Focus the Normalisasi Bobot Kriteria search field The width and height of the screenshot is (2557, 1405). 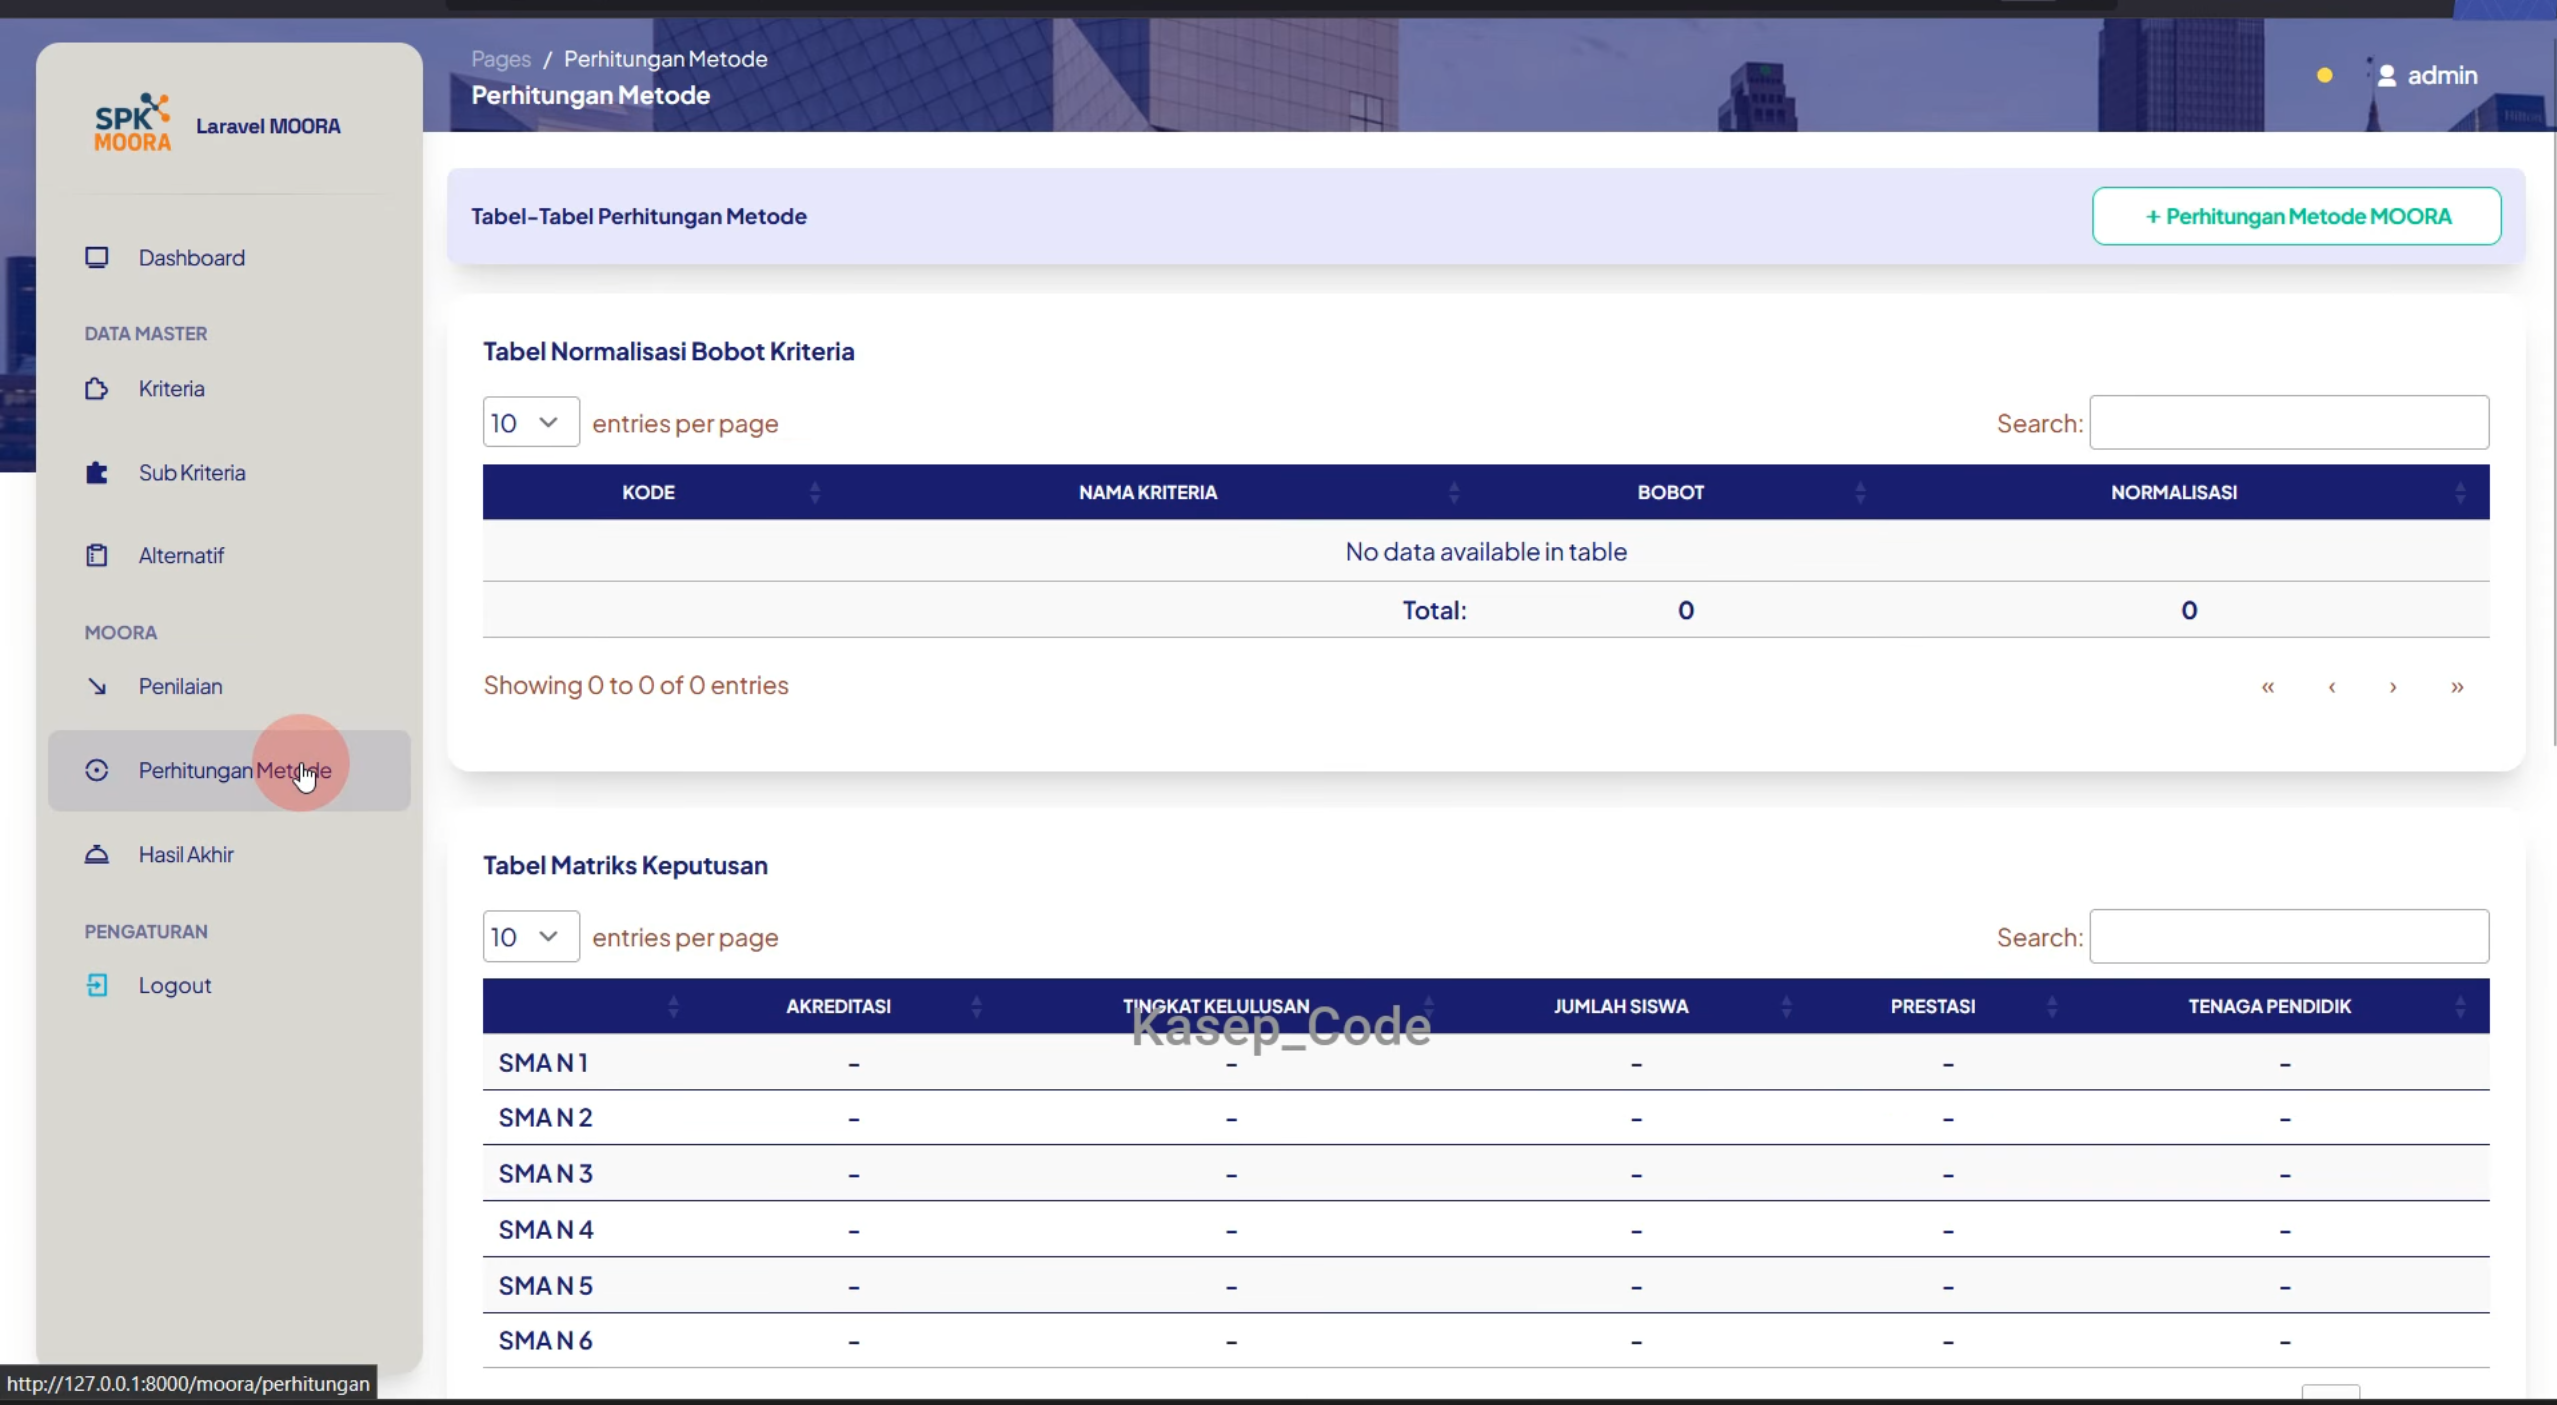pyautogui.click(x=2289, y=422)
